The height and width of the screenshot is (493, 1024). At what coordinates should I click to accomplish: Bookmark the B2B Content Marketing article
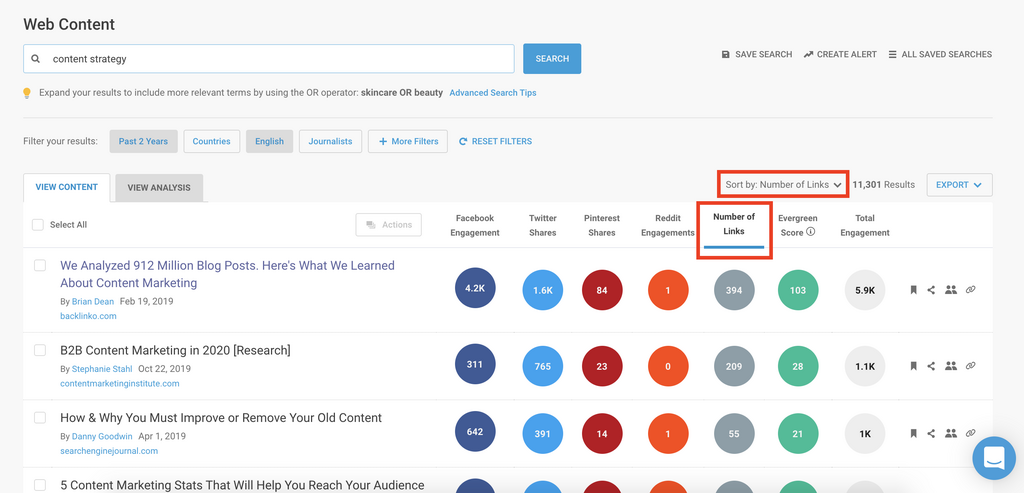click(x=913, y=366)
